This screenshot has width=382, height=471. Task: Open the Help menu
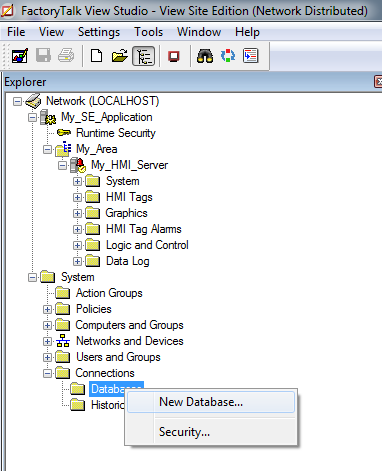247,32
